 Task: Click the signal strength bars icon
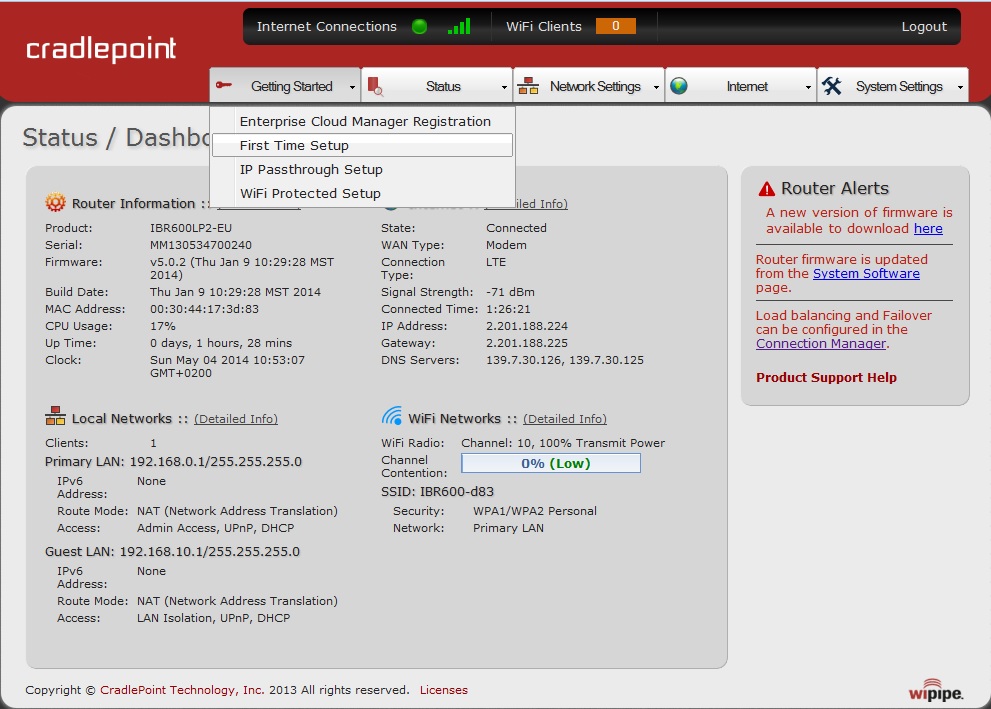coord(459,27)
